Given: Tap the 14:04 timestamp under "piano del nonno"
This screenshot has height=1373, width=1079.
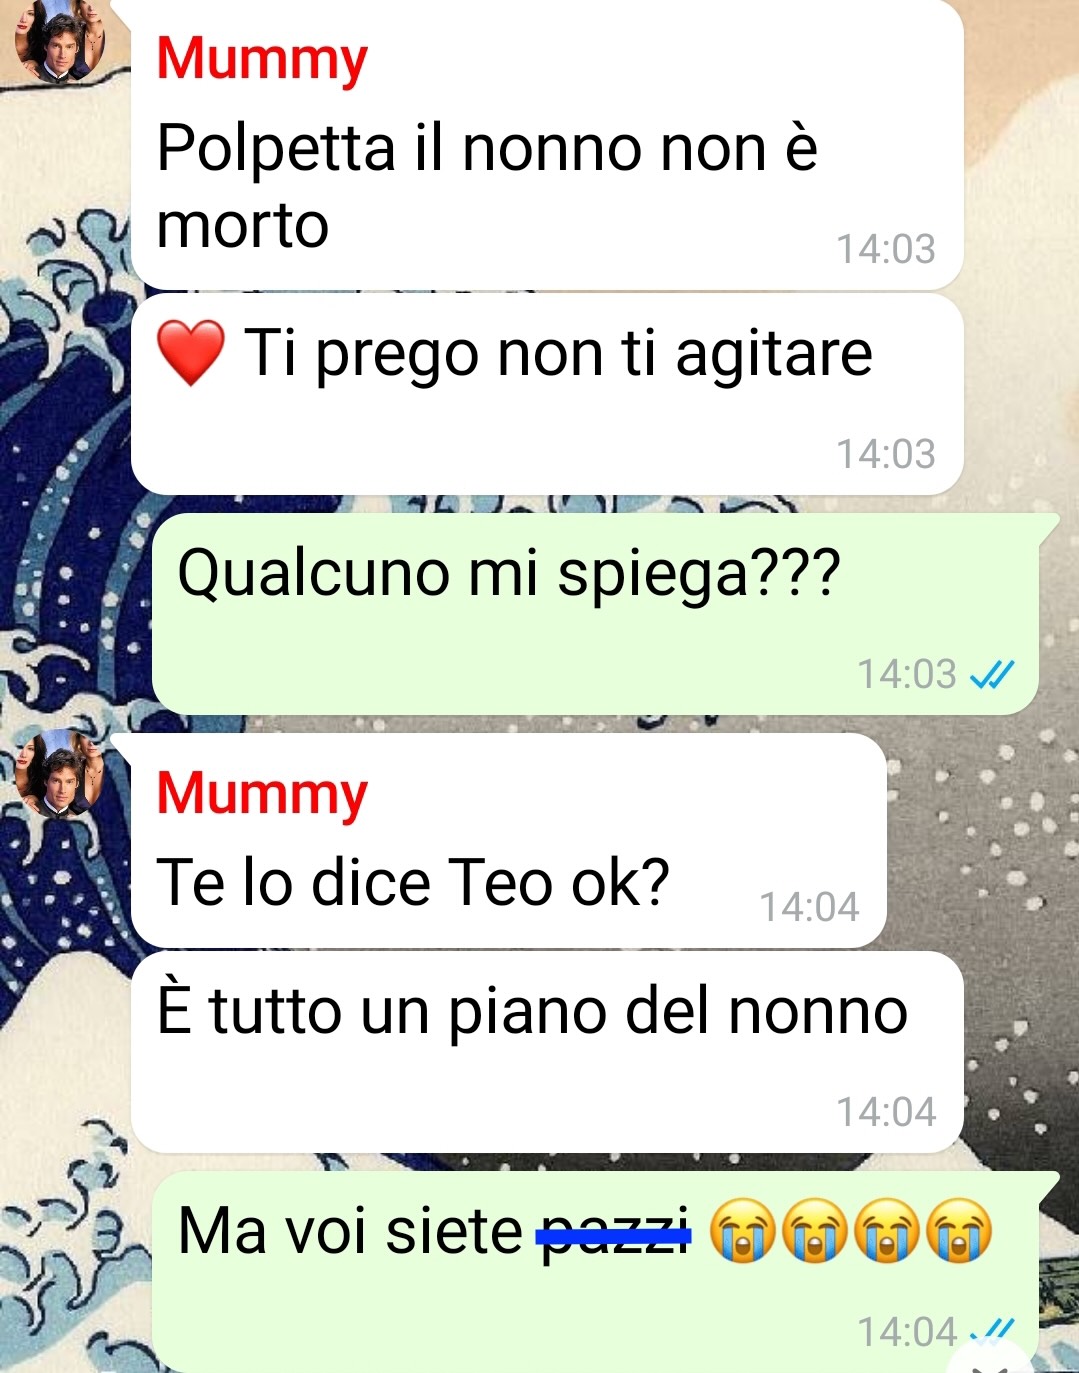Looking at the screenshot, I should pos(885,1112).
